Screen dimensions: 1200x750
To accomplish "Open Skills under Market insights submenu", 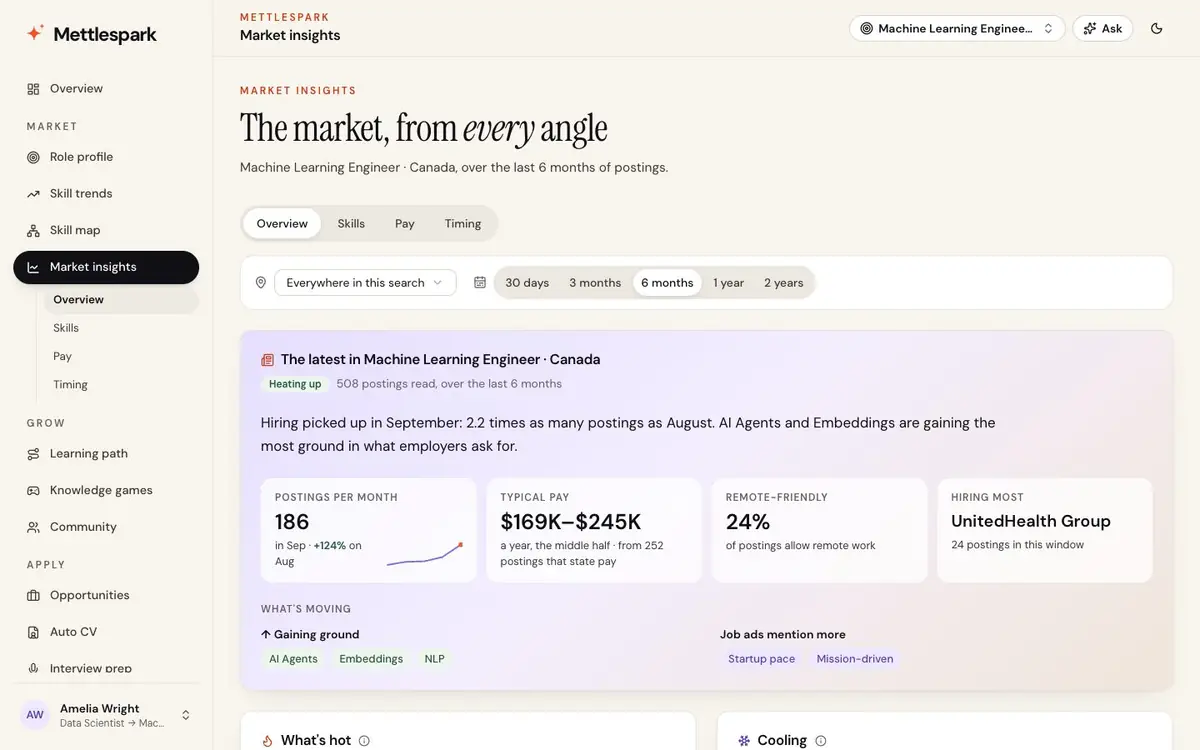I will [x=120, y=328].
